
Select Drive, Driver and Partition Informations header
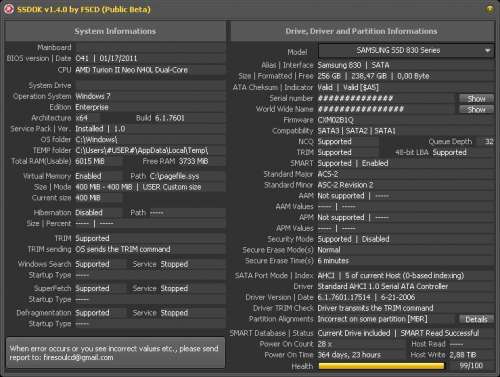coord(362,31)
